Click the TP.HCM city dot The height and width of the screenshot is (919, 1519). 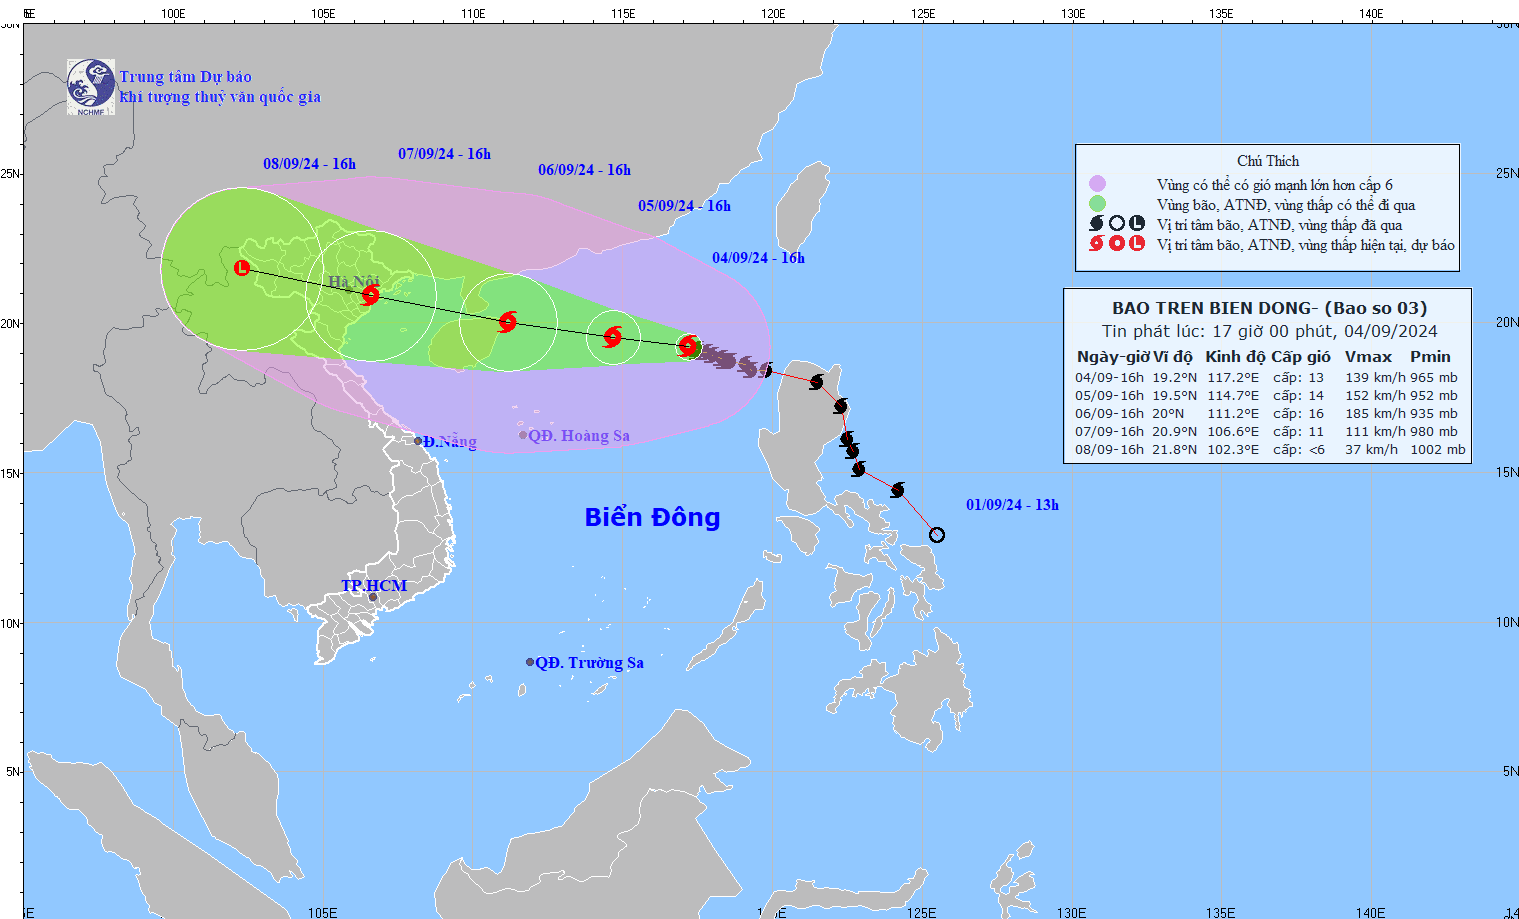(373, 598)
